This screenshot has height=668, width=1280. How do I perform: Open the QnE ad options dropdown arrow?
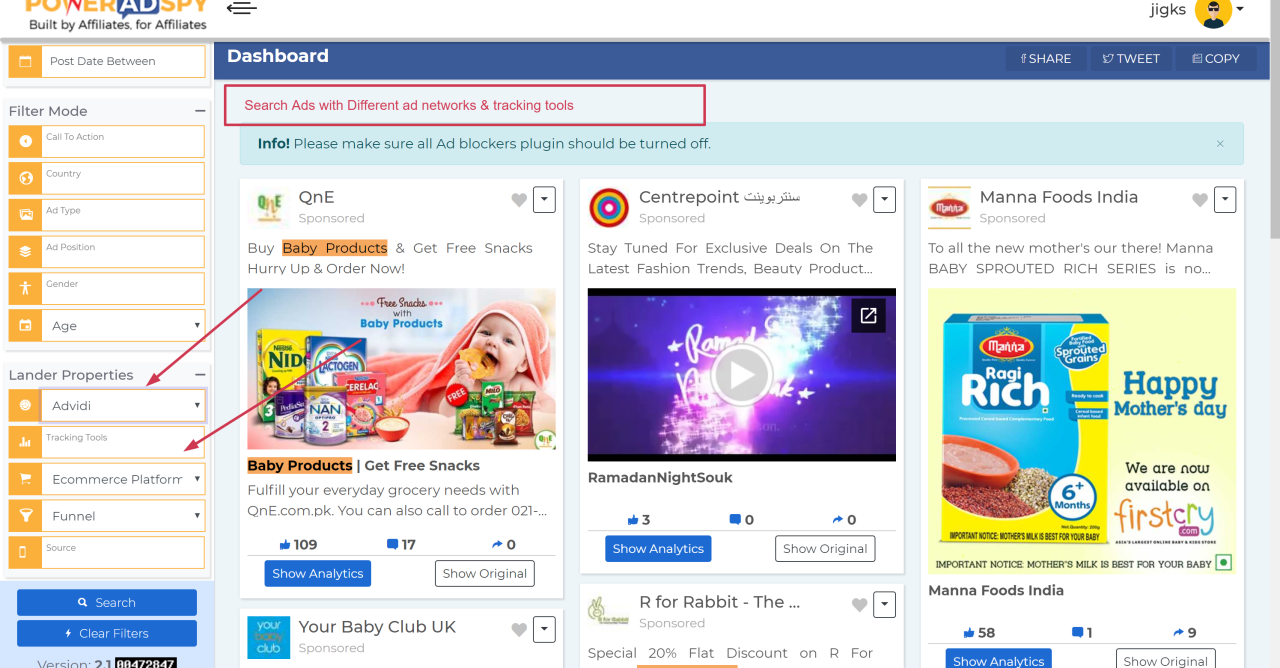(x=544, y=200)
